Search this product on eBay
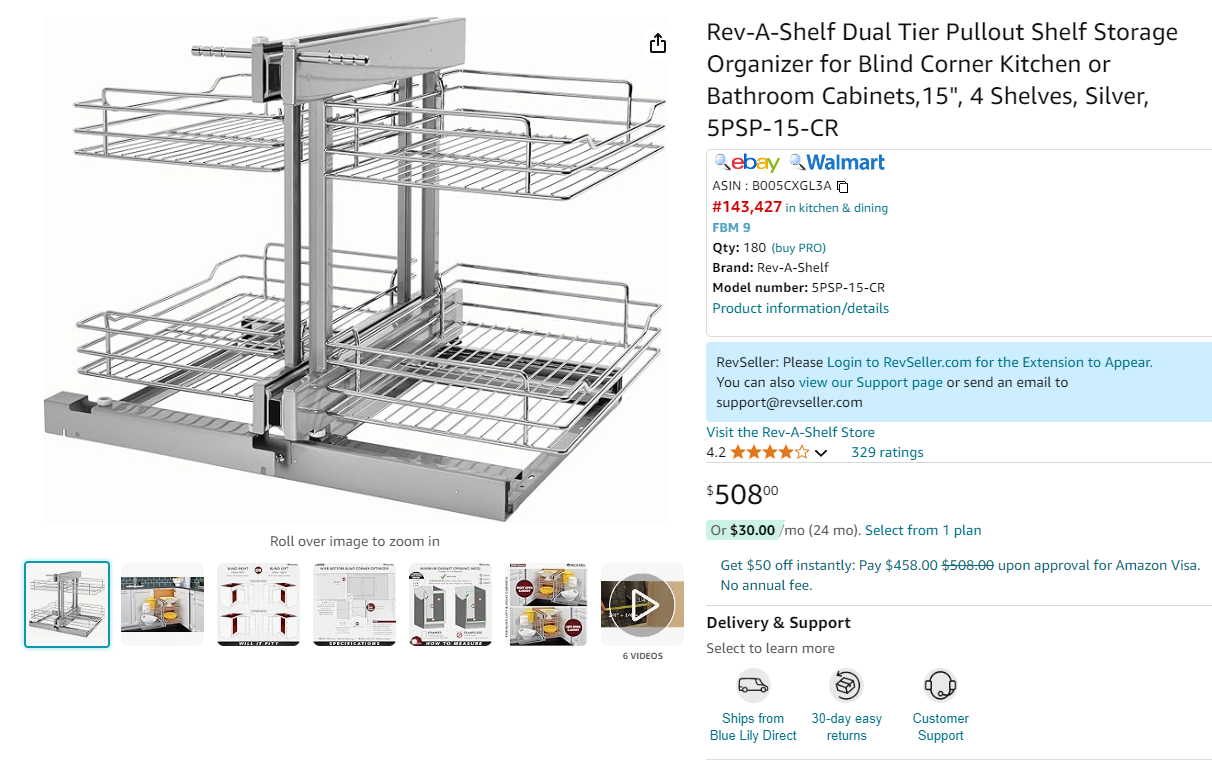The height and width of the screenshot is (770, 1212). pyautogui.click(x=747, y=162)
